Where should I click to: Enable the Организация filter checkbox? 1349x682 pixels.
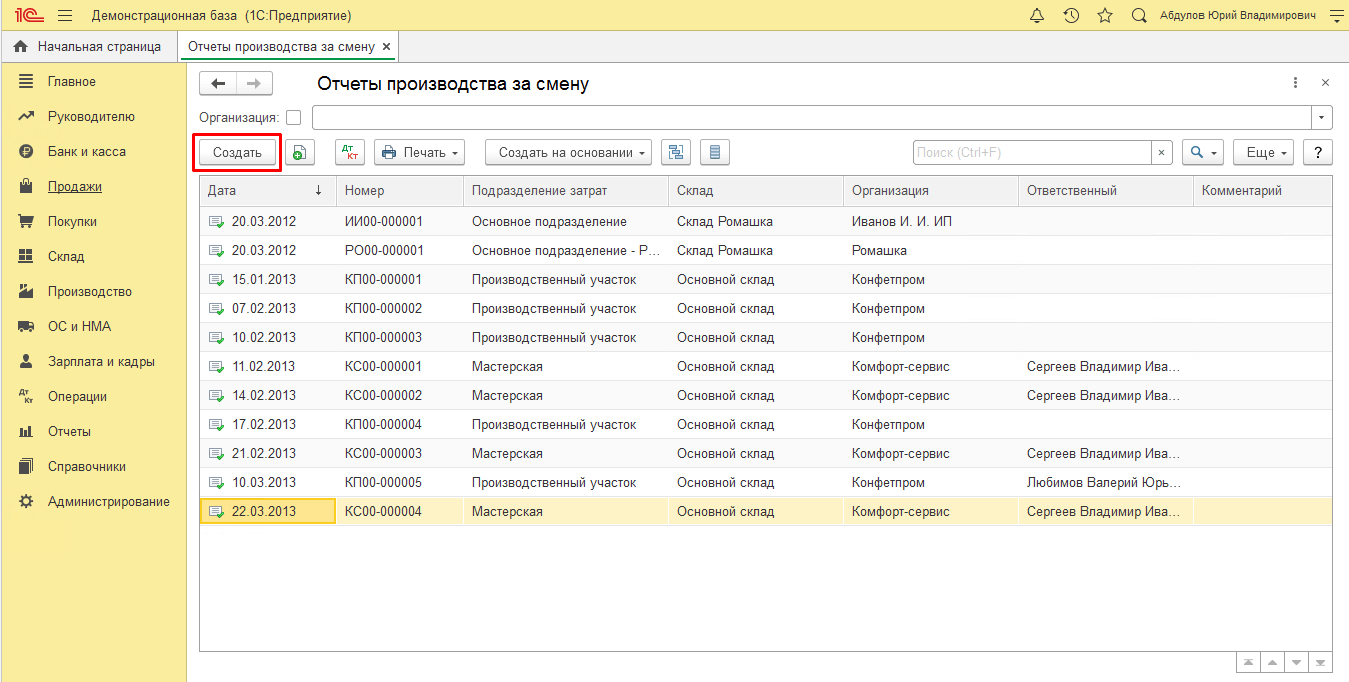coord(293,118)
